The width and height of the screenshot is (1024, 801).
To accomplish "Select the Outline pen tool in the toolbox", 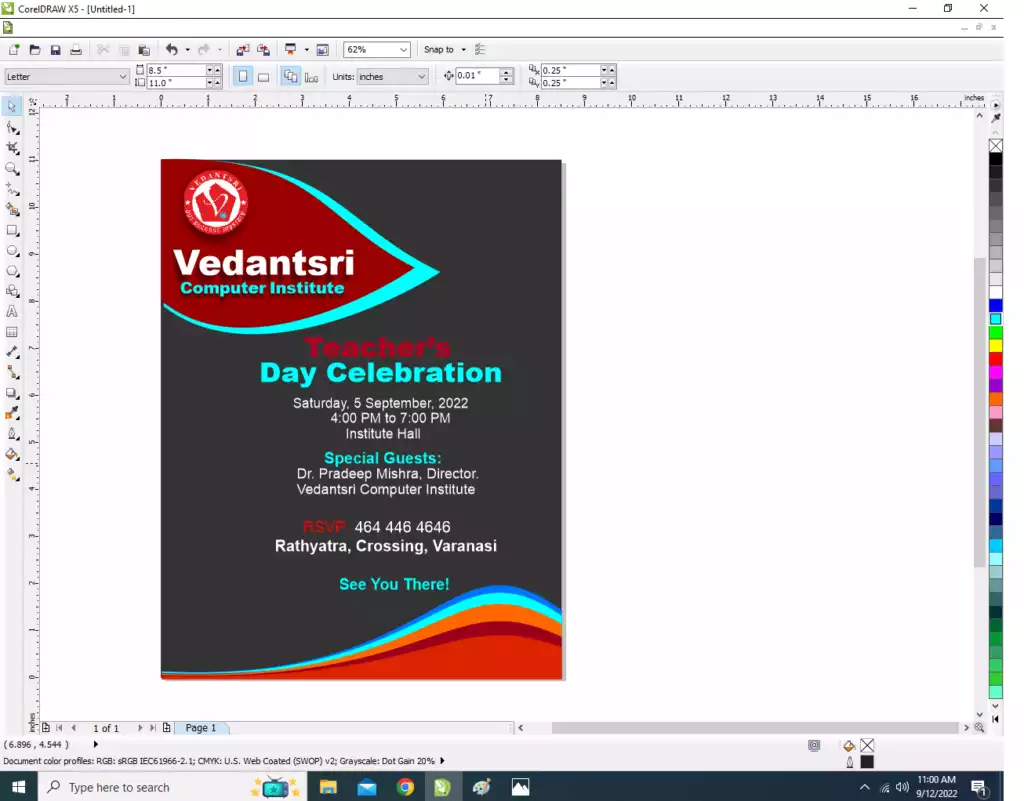I will point(12,434).
